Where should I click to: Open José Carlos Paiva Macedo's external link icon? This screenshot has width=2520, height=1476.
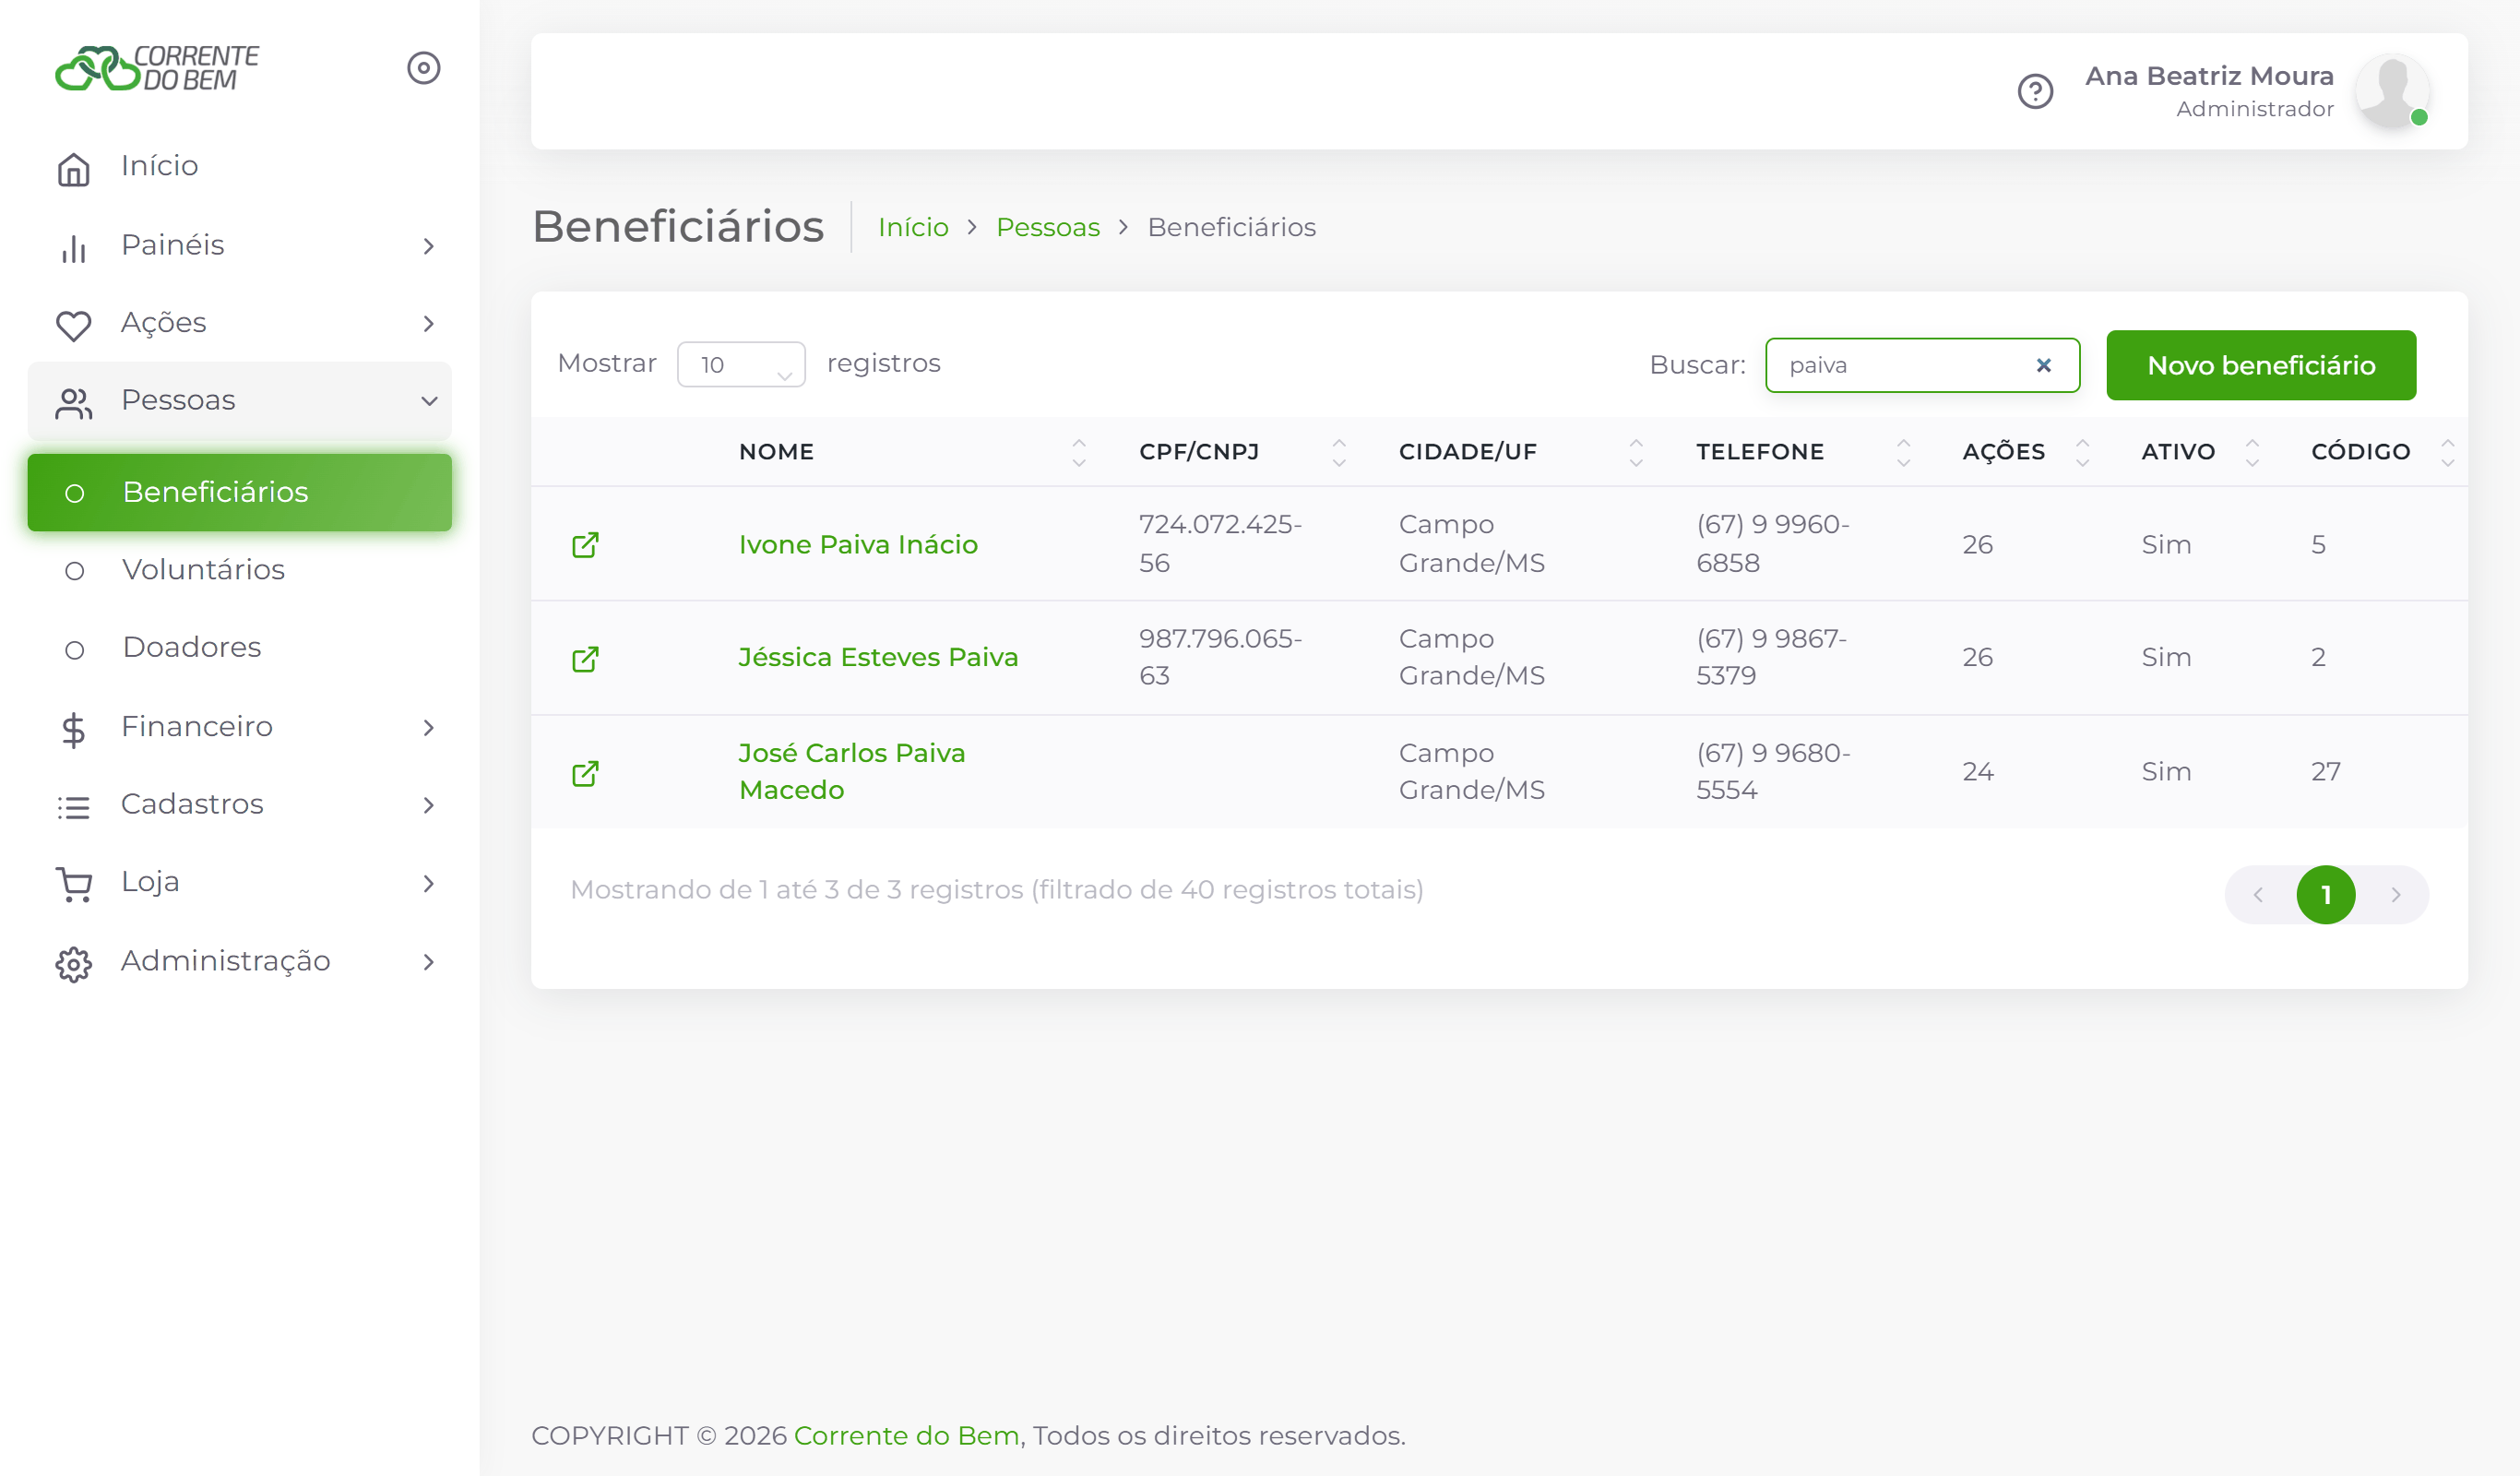point(585,773)
